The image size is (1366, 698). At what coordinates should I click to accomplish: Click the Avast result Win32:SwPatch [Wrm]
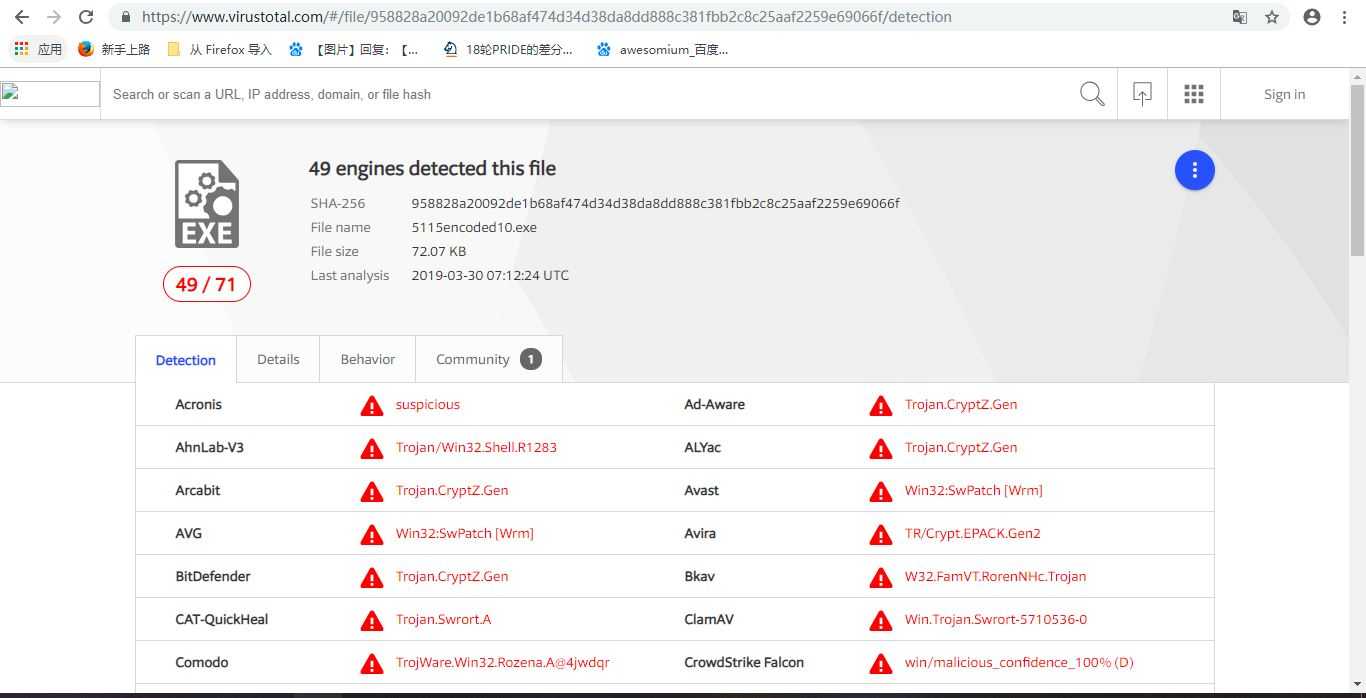pos(974,490)
